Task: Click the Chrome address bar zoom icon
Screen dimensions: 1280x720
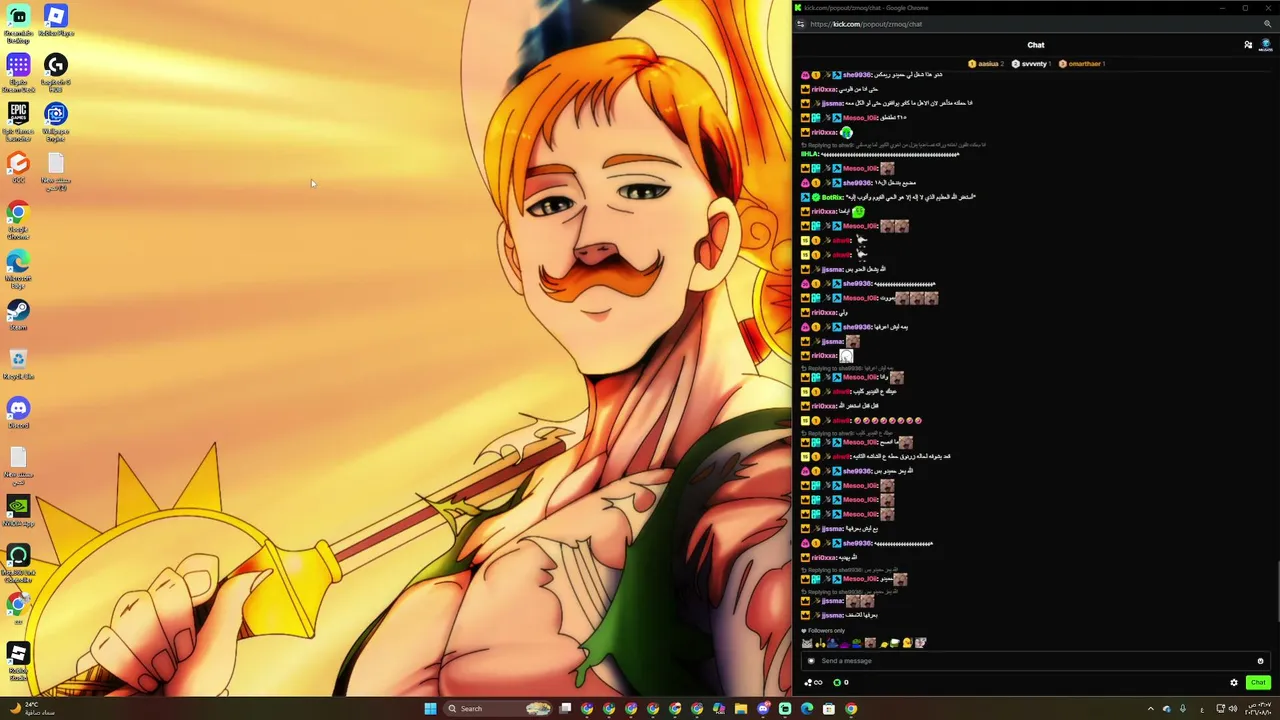Action: pos(1267,24)
